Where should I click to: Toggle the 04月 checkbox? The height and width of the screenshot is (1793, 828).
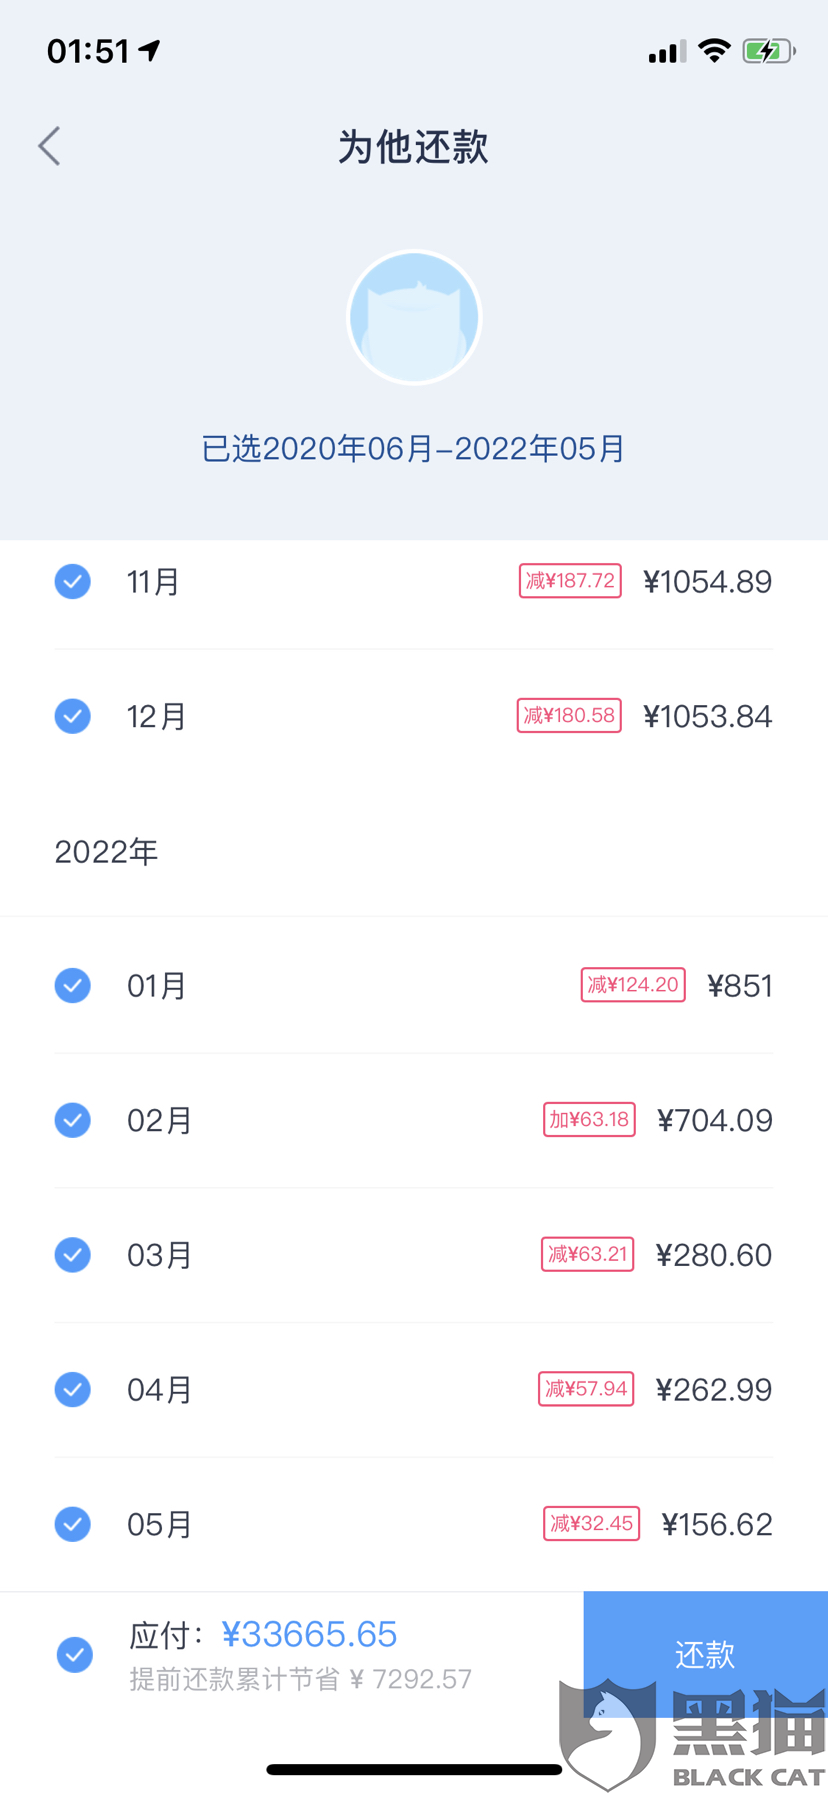[73, 1389]
